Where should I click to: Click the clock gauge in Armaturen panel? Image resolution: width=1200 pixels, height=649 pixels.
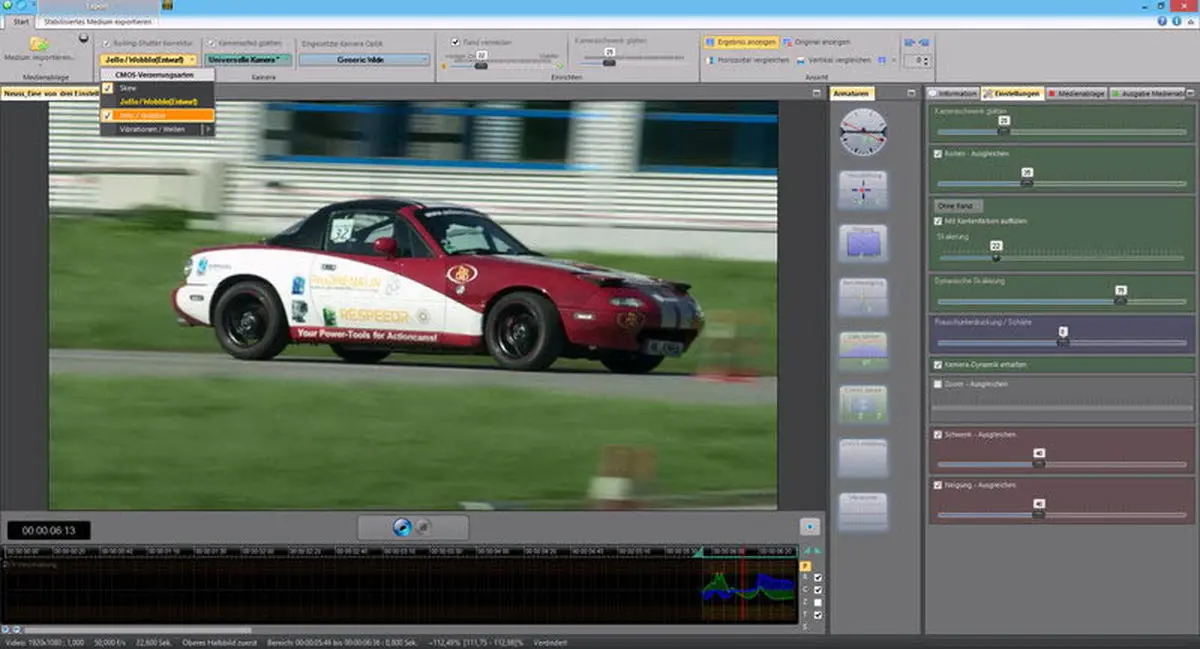click(863, 132)
